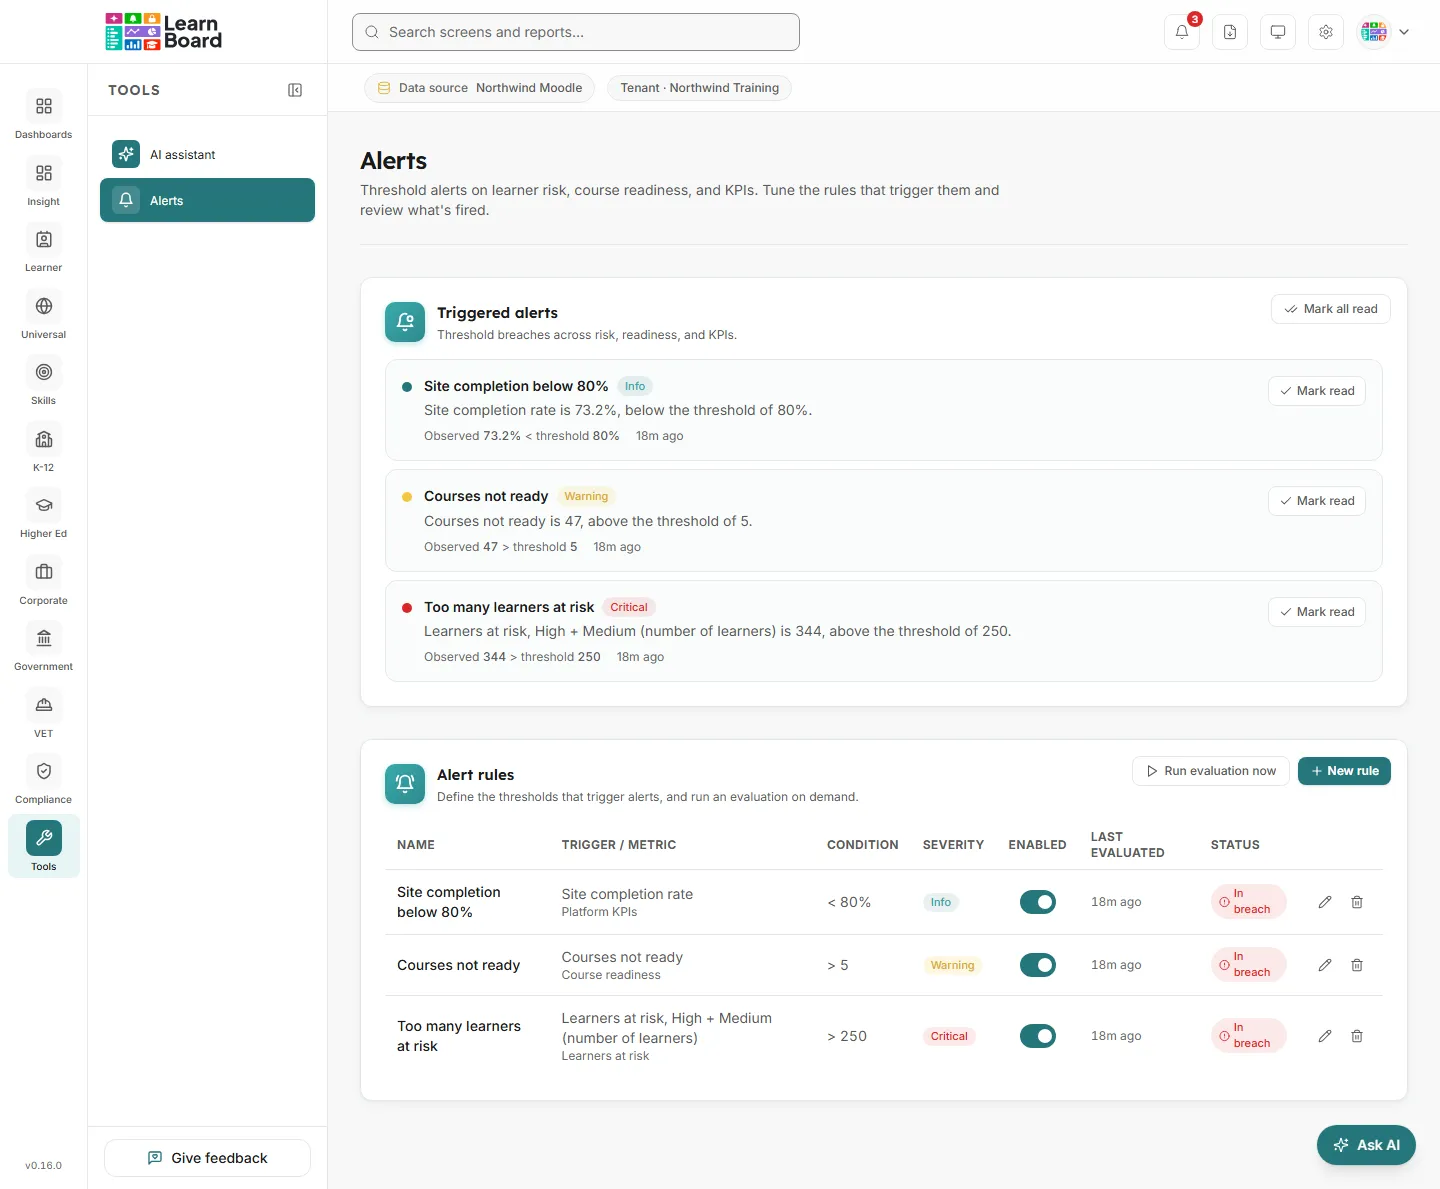Delete the Courses not ready rule
Screen dimensions: 1440x1189
[x=1357, y=965]
